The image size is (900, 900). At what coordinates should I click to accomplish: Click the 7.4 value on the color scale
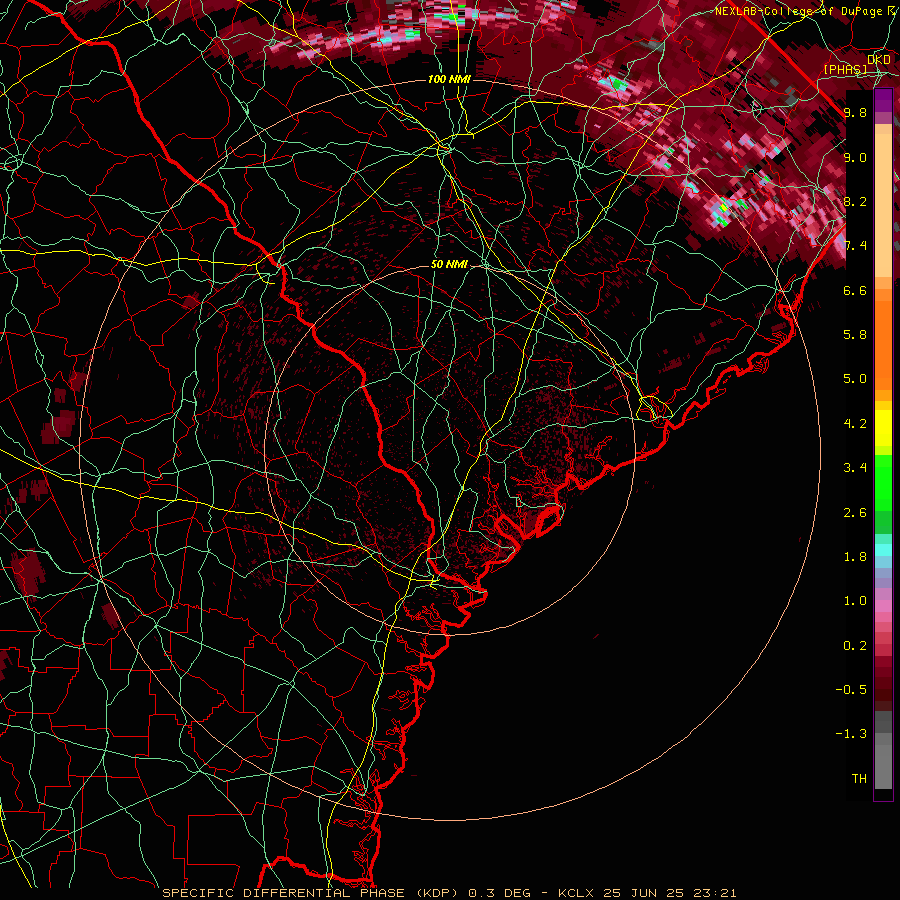point(855,246)
